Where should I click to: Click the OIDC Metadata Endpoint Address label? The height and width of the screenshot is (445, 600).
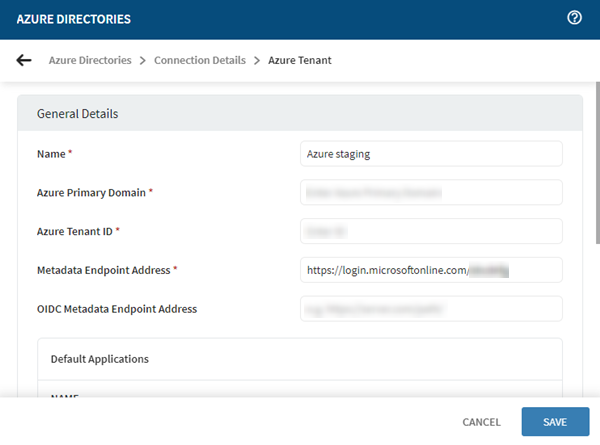tap(117, 309)
